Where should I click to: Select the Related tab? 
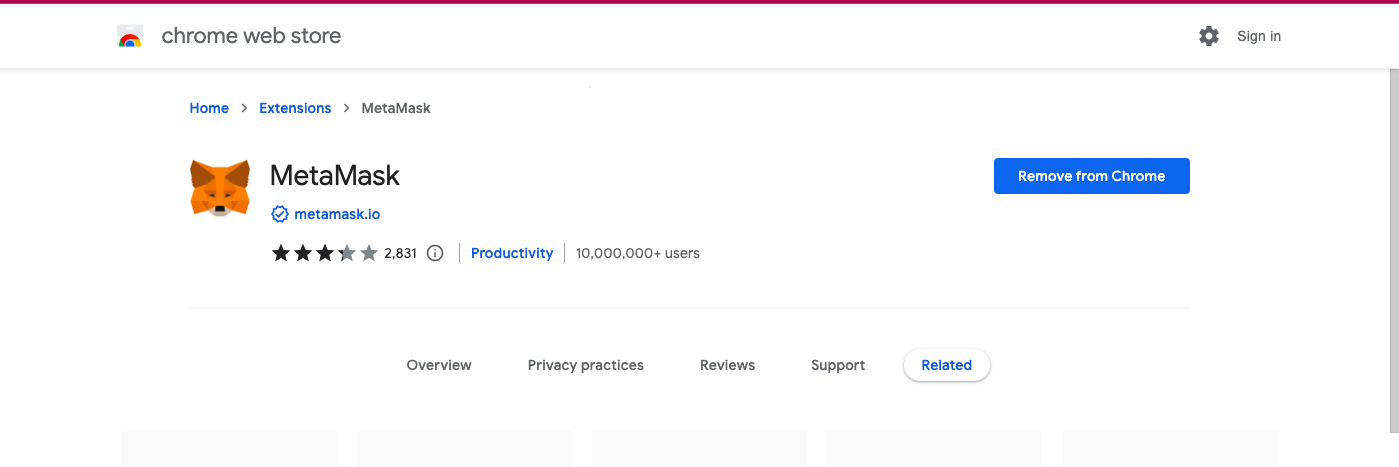pyautogui.click(x=947, y=365)
